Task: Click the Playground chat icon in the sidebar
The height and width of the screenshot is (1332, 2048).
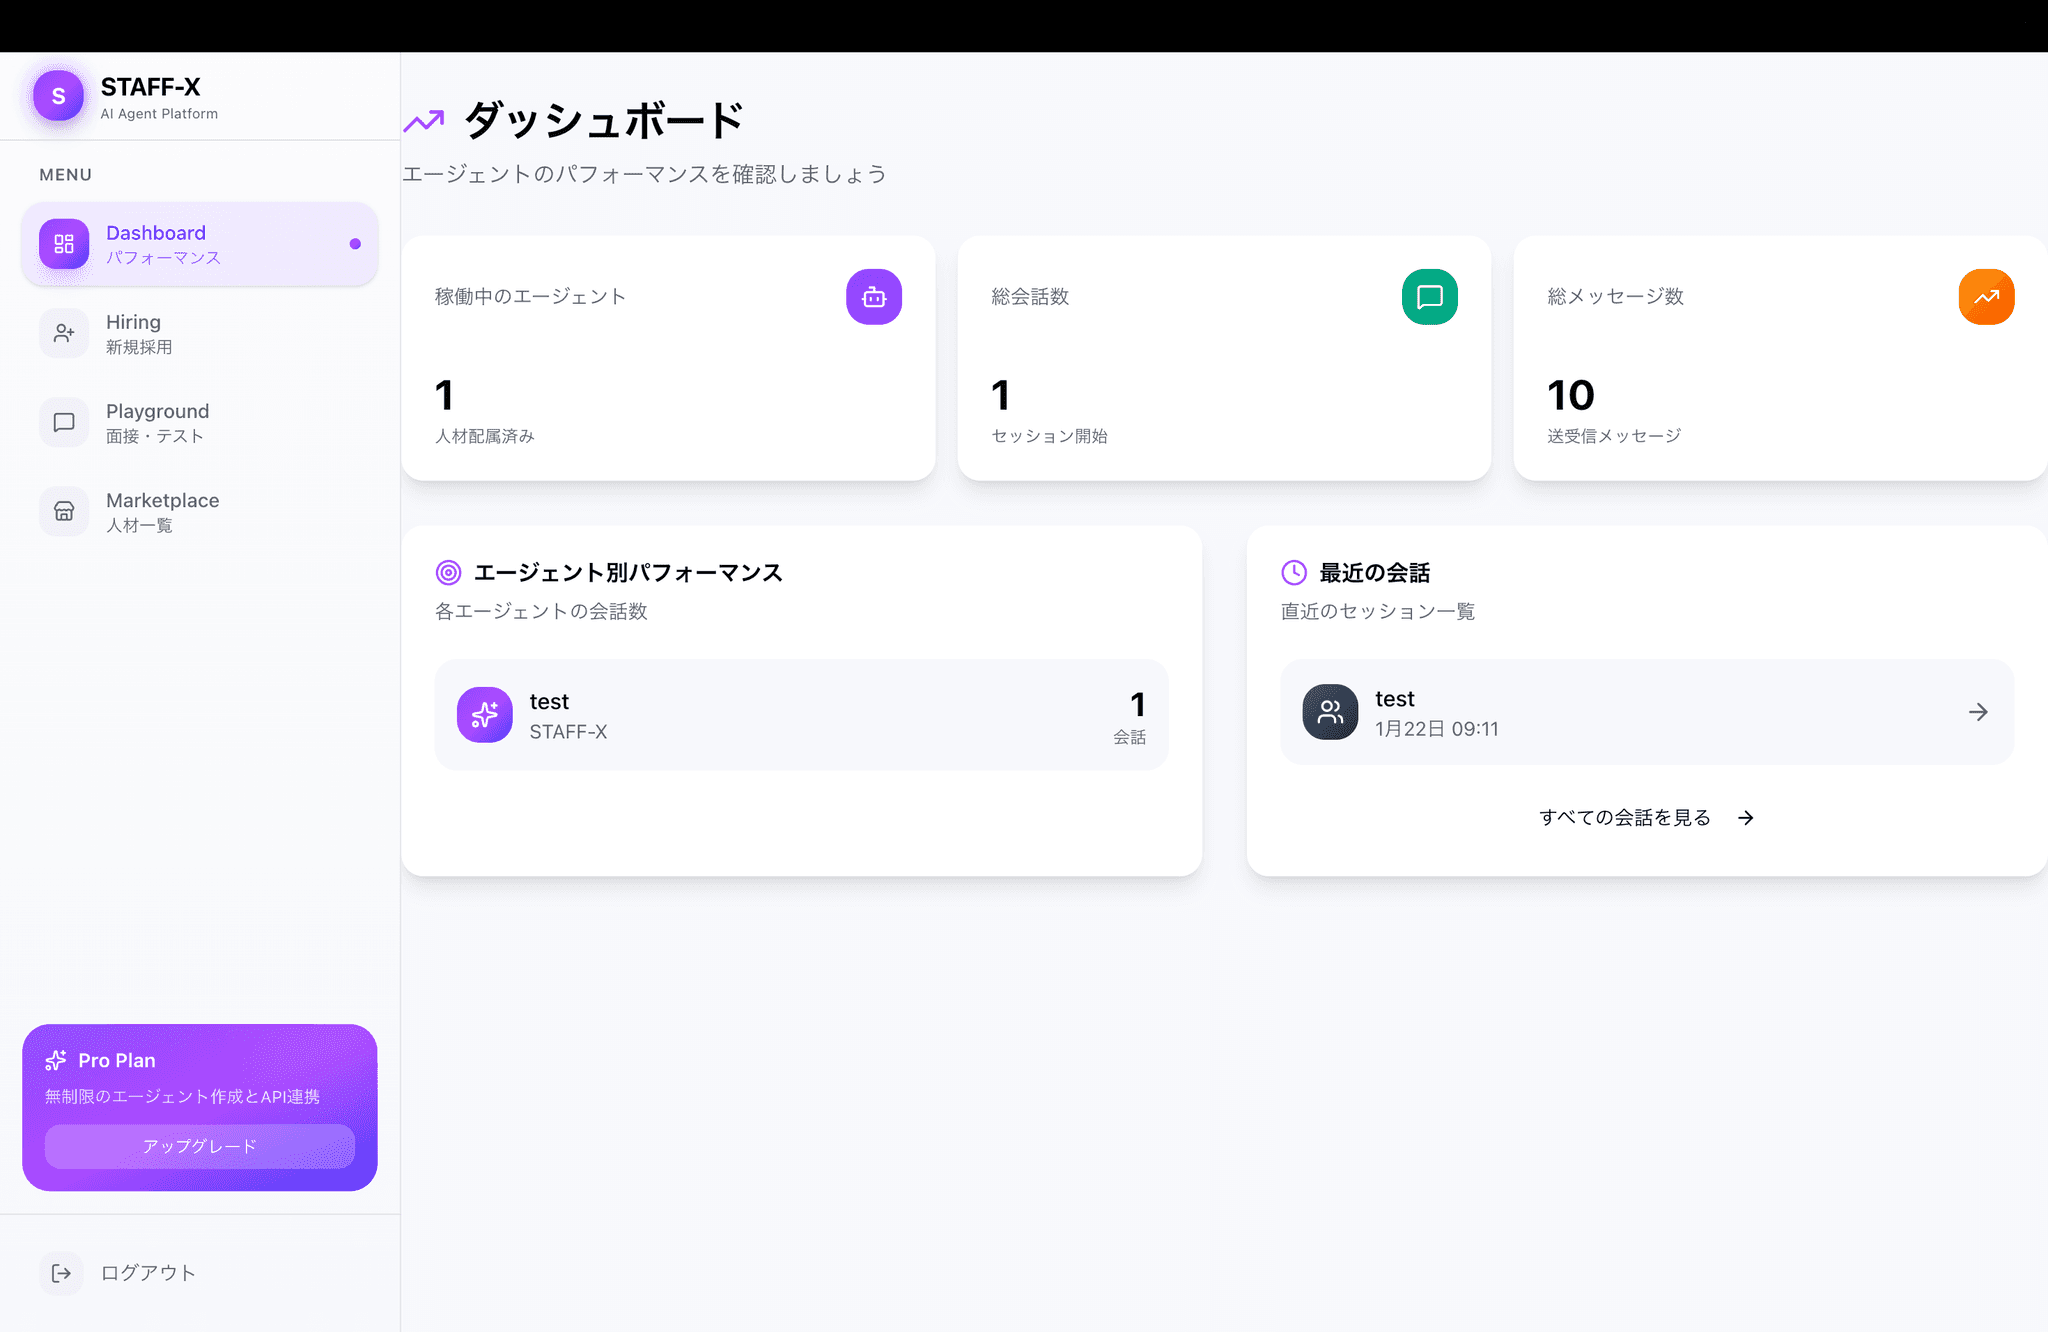Action: 64,422
